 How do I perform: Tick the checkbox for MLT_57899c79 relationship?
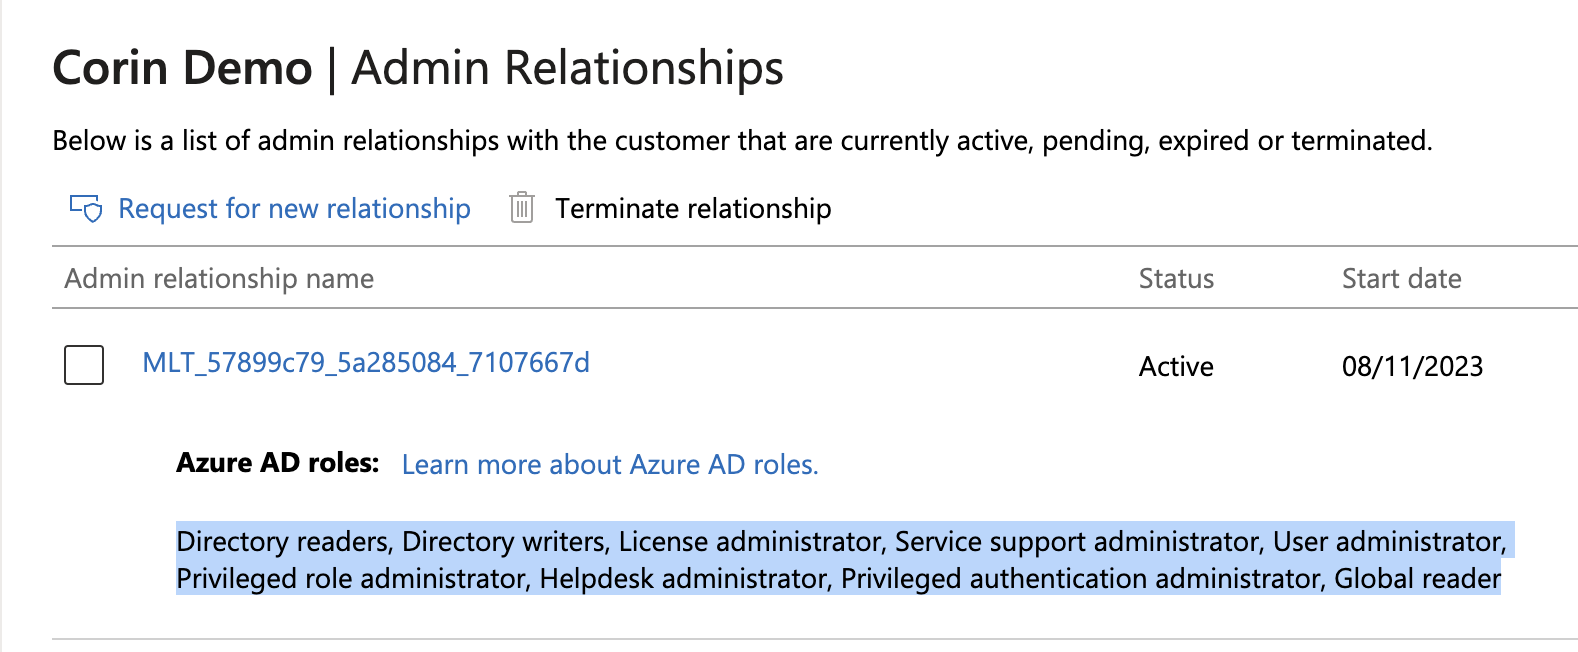click(84, 365)
